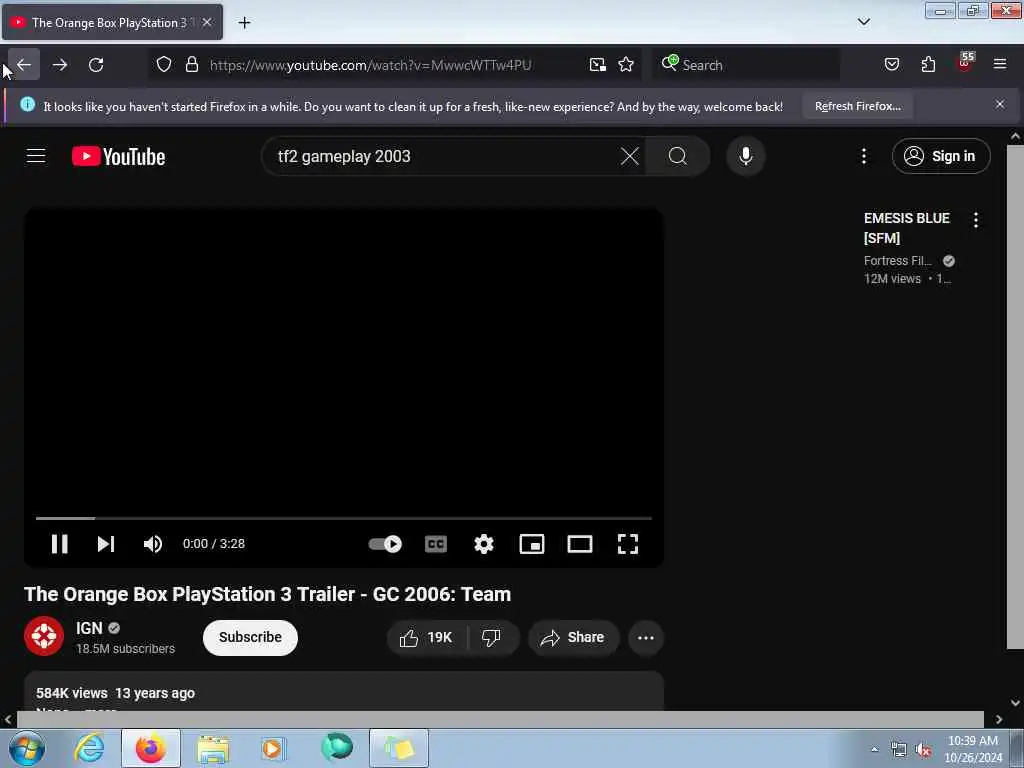
Task: Share the video
Action: coord(573,637)
